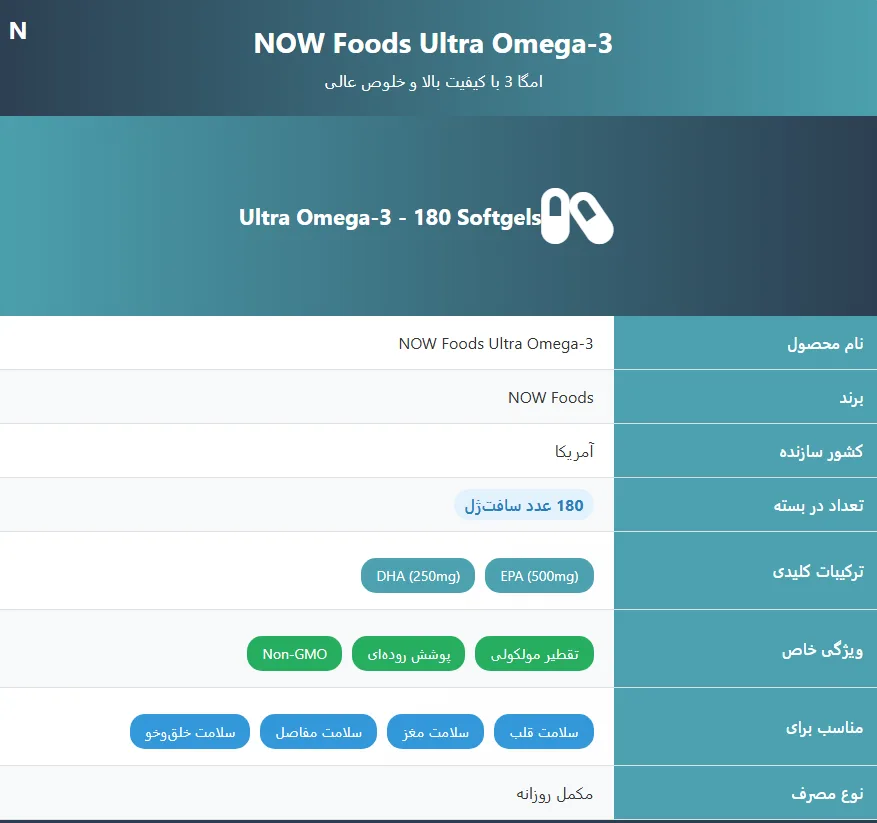877x823 pixels.
Task: Click the NOW Foods brand value text
Action: [x=551, y=396]
